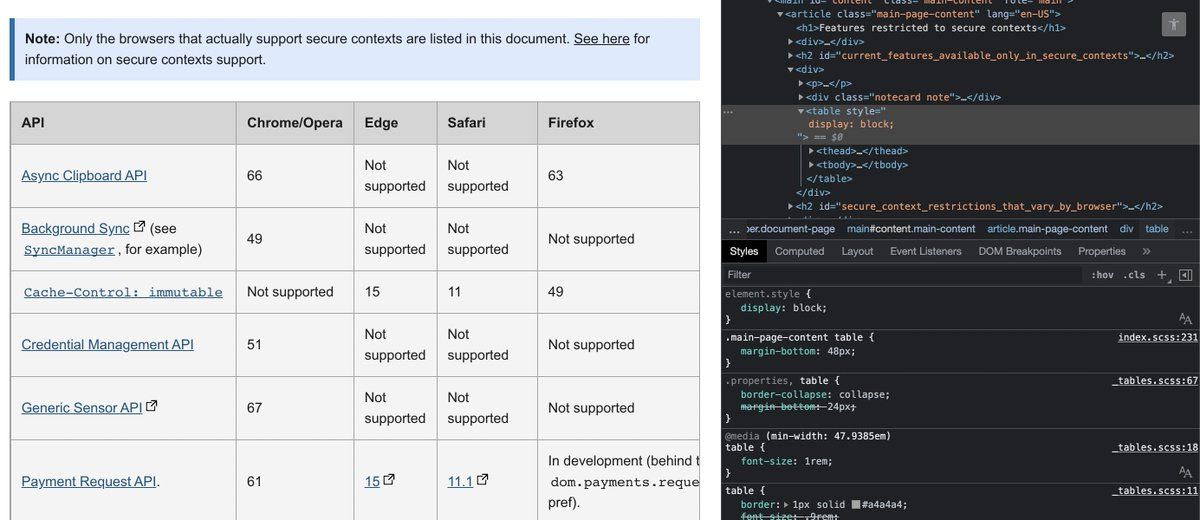Click external link icon next to Generic Sensor API

point(152,407)
